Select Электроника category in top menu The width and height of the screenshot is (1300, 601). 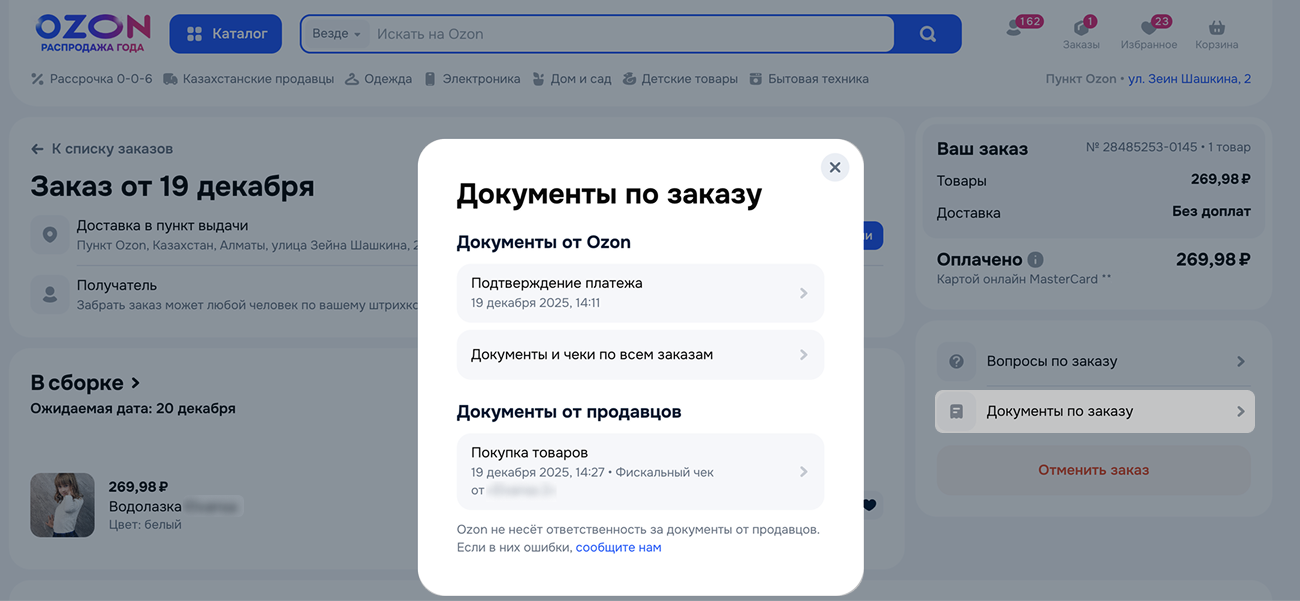coord(472,79)
